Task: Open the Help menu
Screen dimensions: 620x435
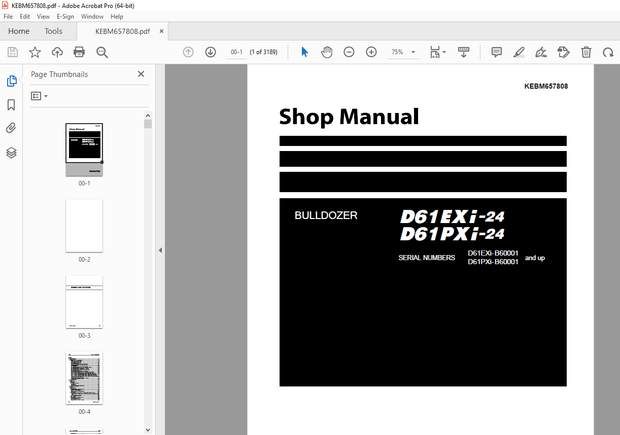Action: click(x=117, y=17)
